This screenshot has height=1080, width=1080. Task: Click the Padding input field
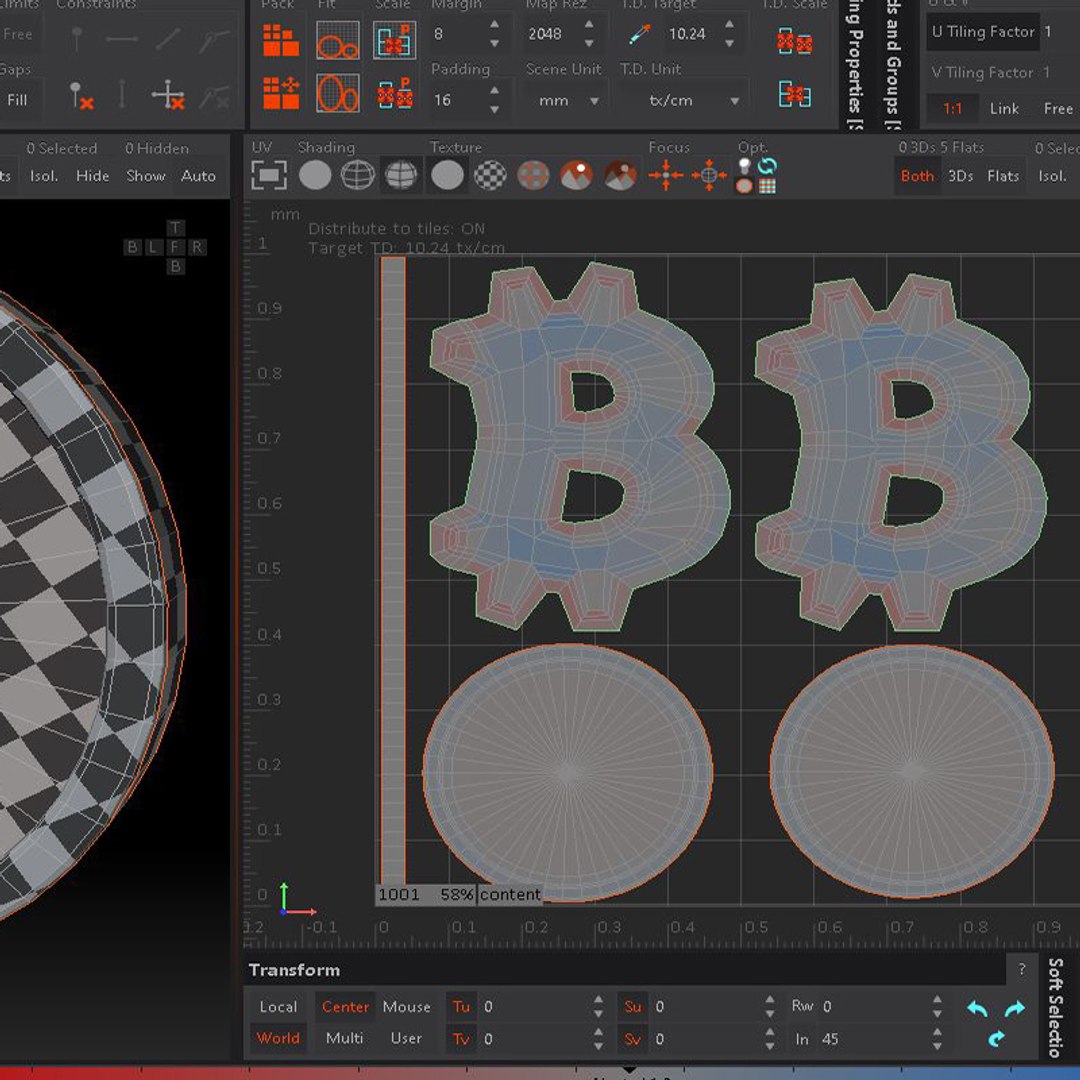(459, 101)
